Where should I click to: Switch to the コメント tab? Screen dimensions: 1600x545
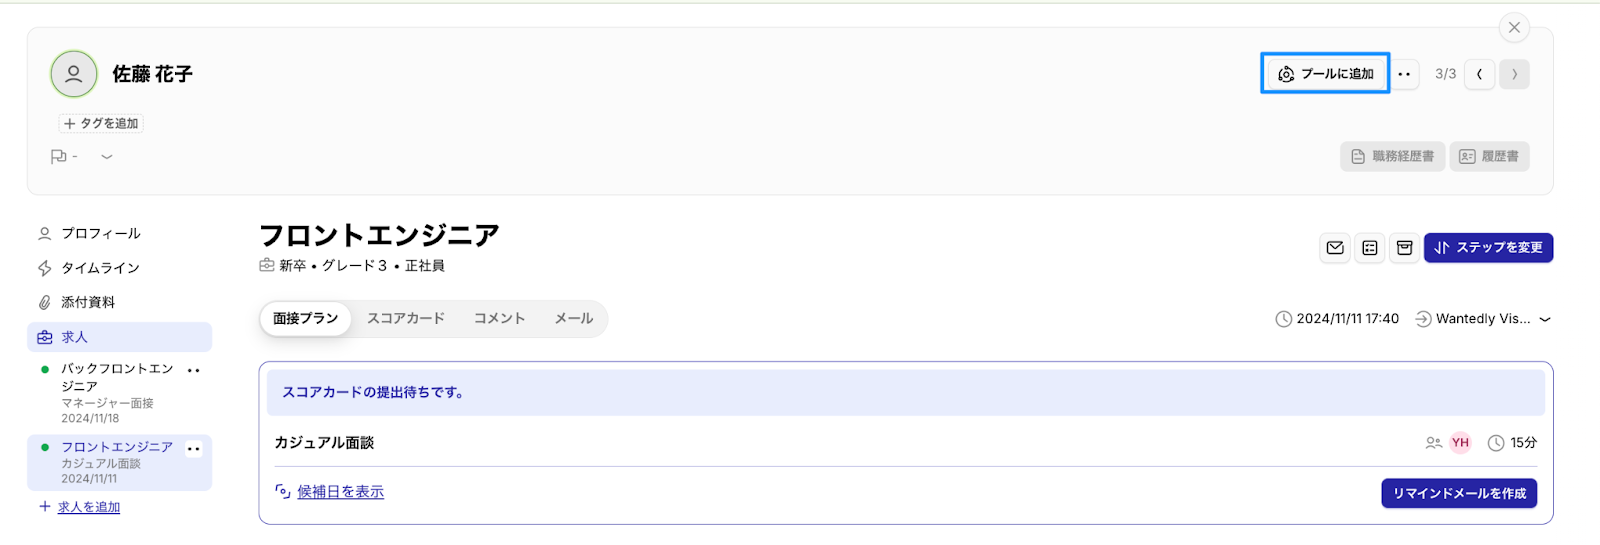[x=499, y=319]
